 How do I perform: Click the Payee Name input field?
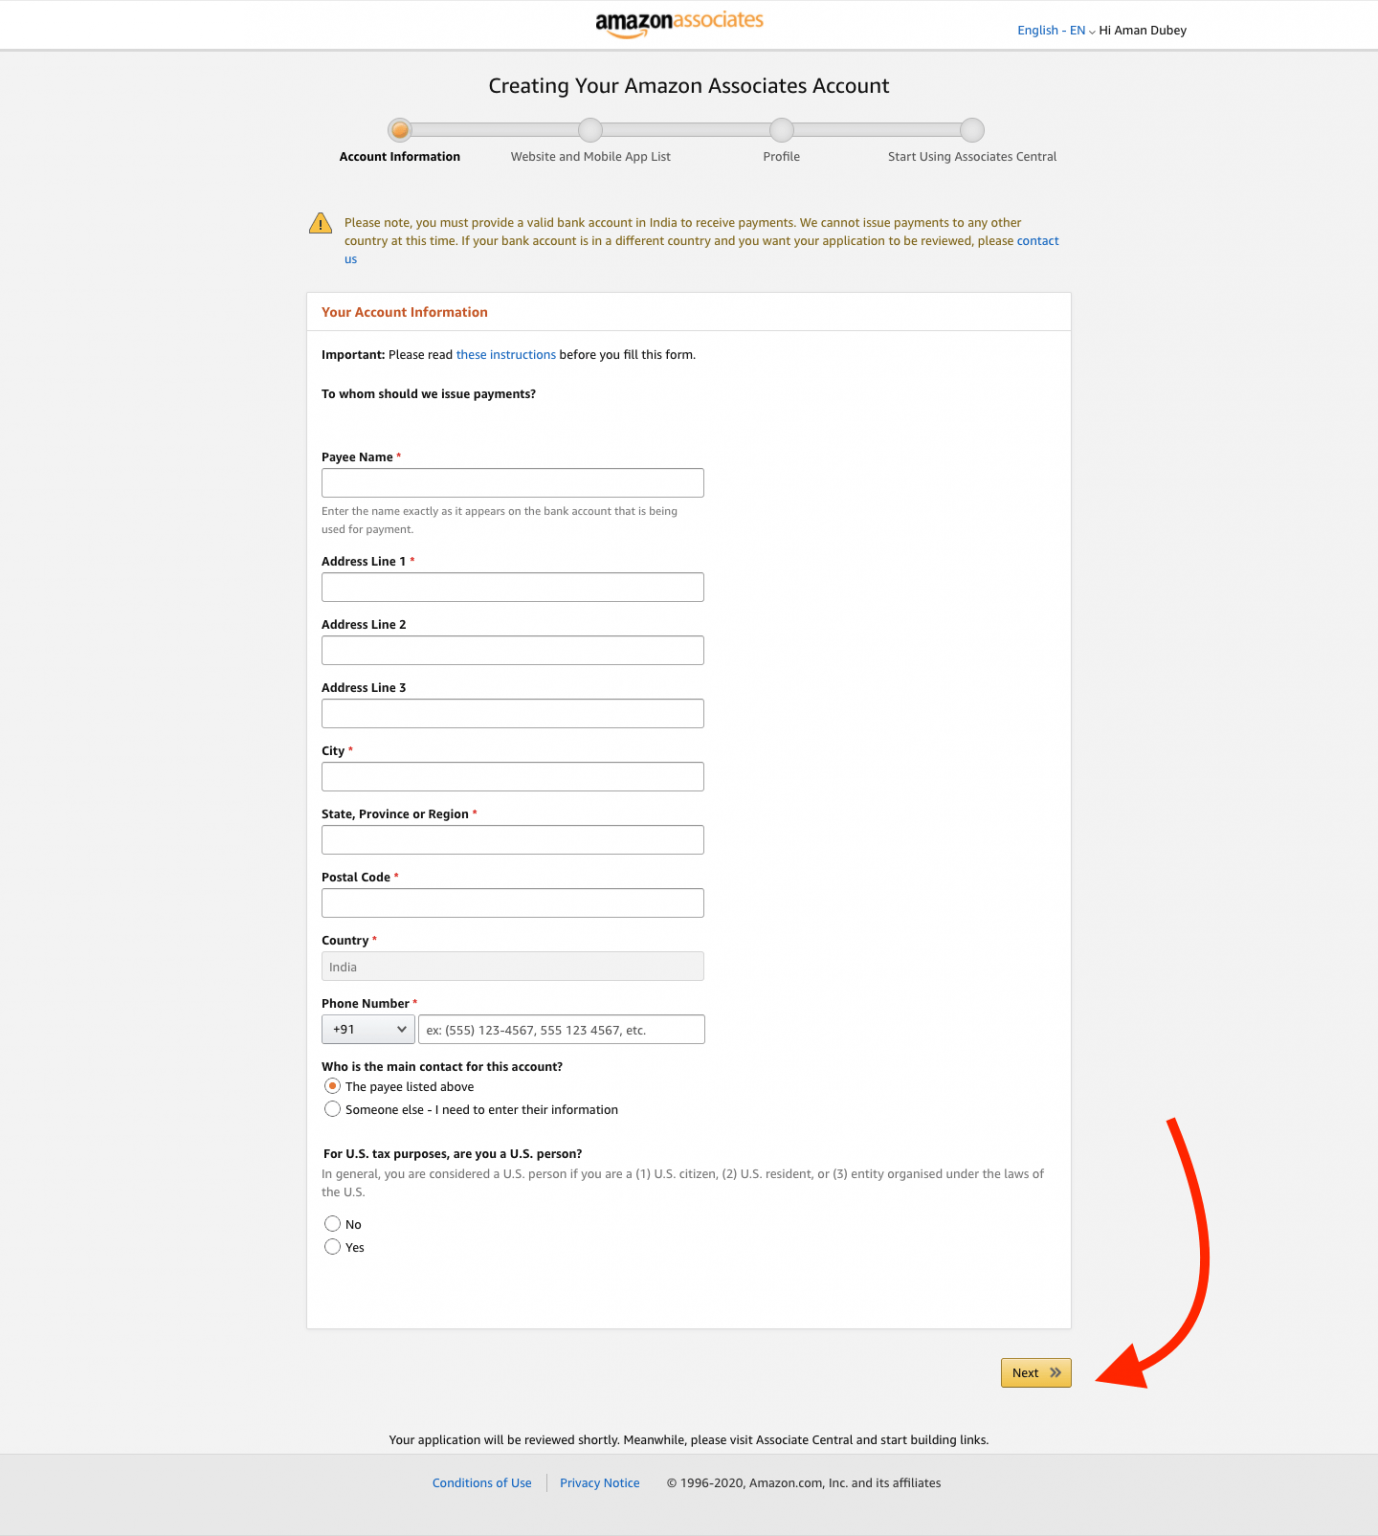click(512, 482)
